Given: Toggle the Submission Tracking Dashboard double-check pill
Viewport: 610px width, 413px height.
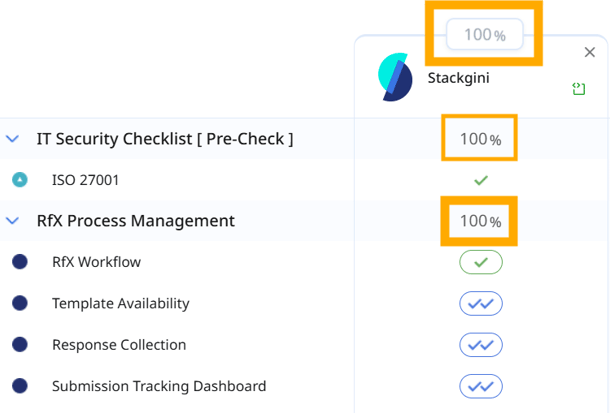Looking at the screenshot, I should coord(481,386).
